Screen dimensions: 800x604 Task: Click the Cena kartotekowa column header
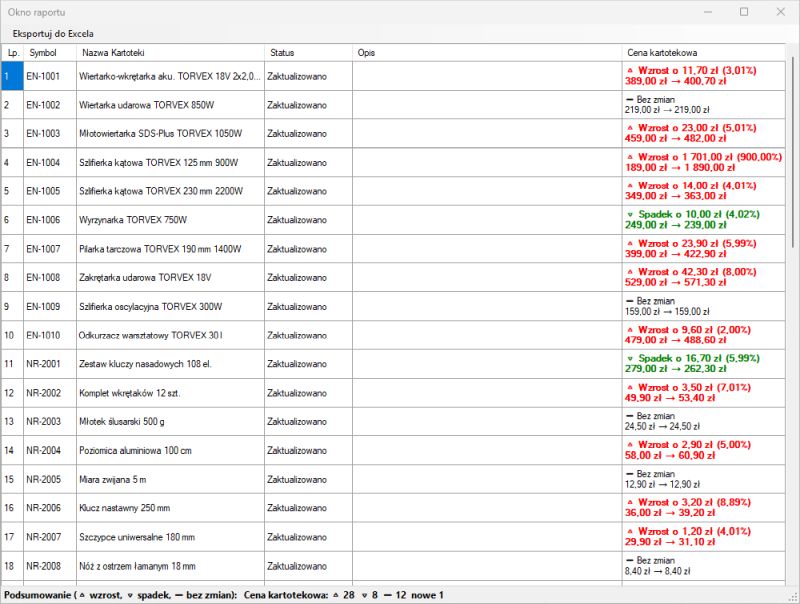point(704,53)
